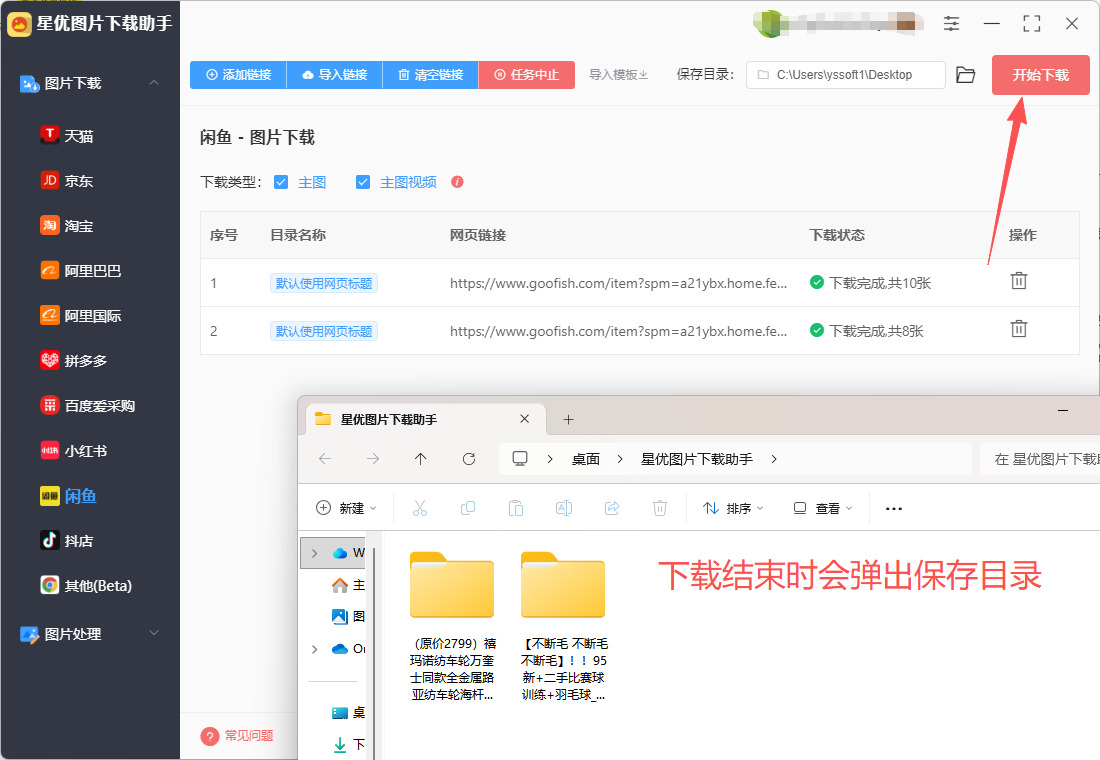Screen dimensions: 1100x760
Task: Open the Xiaohongshu (小红书) sidebar entry
Action: (x=74, y=450)
